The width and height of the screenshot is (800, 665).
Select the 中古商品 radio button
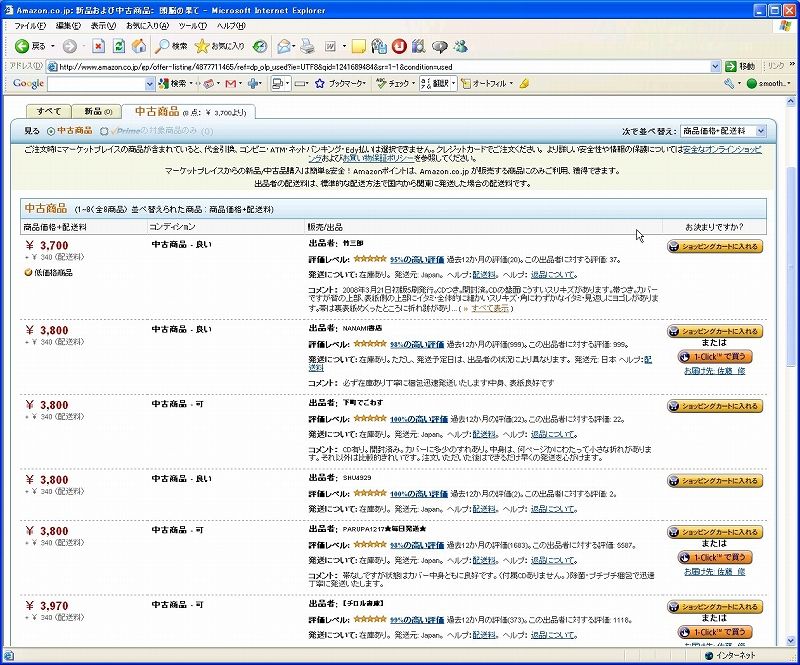click(x=51, y=131)
